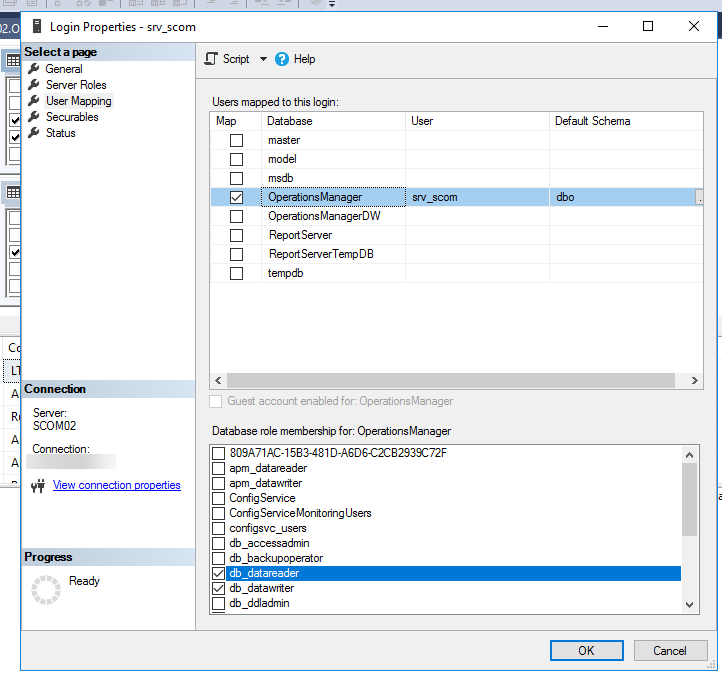
Task: Check the Map box for OperationsManagerDW
Action: click(x=236, y=216)
